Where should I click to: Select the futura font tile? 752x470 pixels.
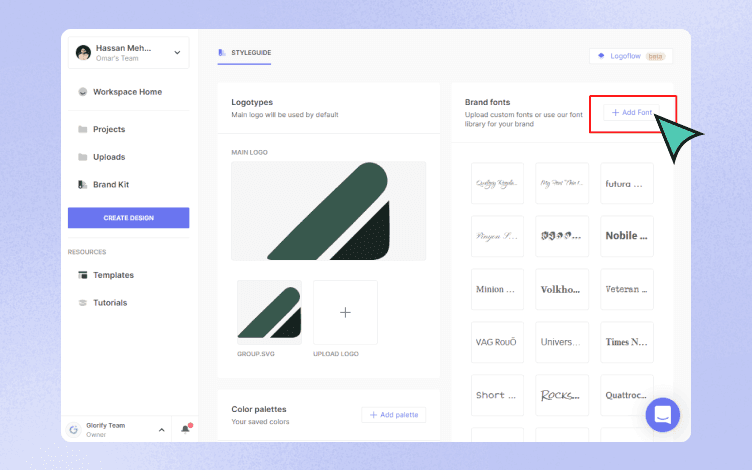627,183
